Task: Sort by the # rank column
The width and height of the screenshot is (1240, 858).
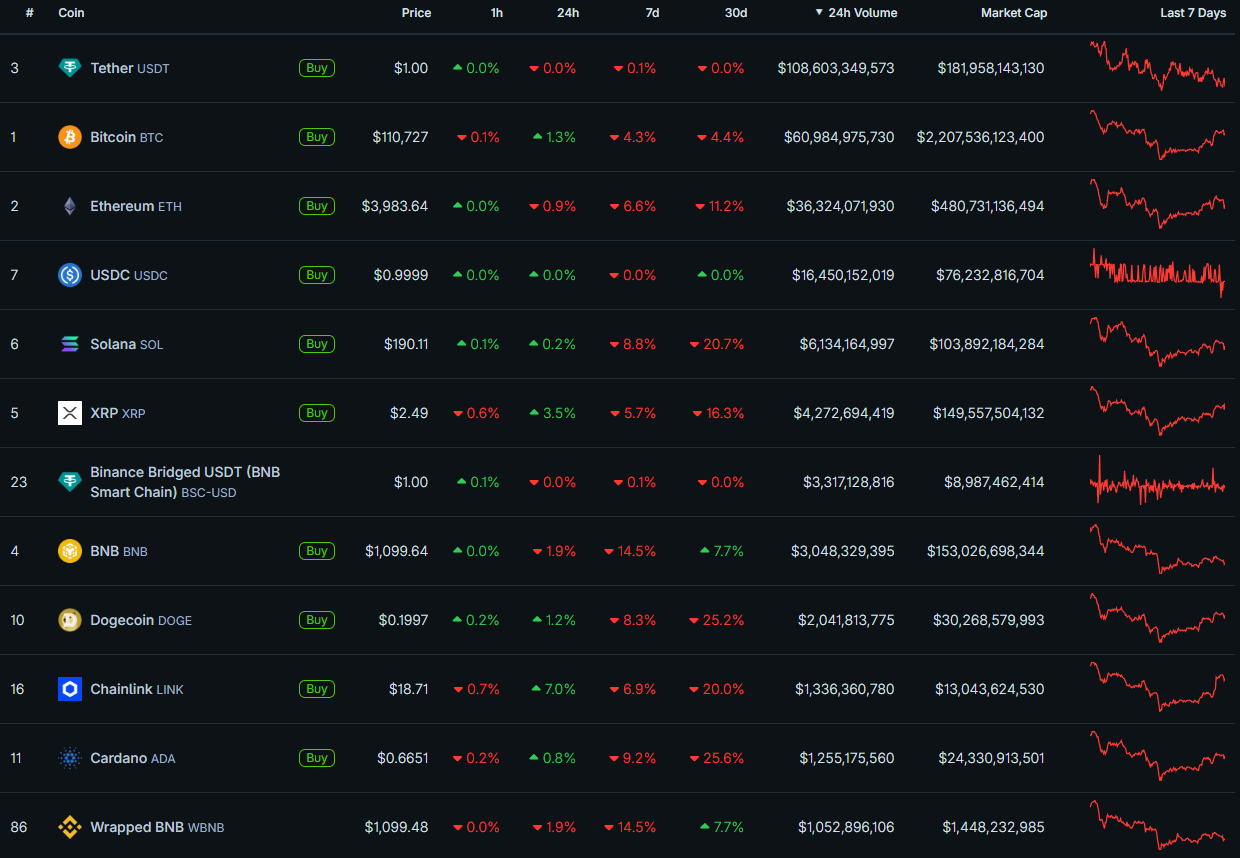Action: (30, 13)
